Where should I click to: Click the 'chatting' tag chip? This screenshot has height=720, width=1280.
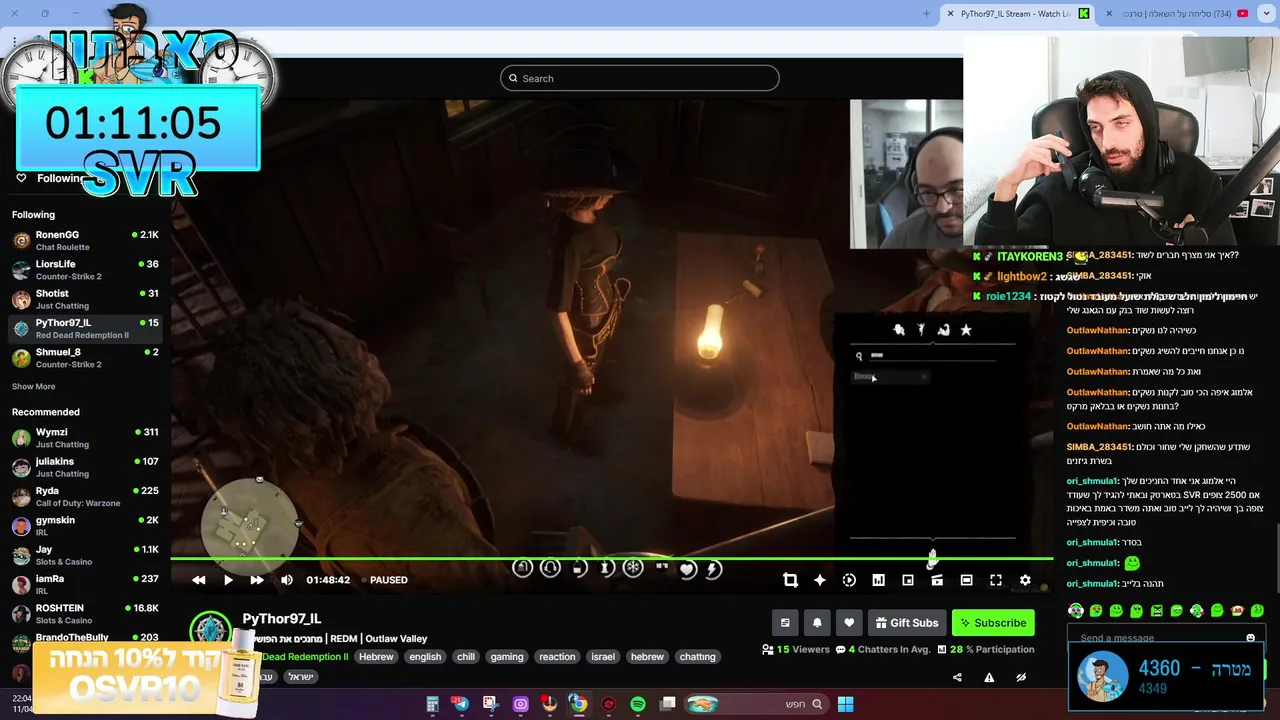697,657
